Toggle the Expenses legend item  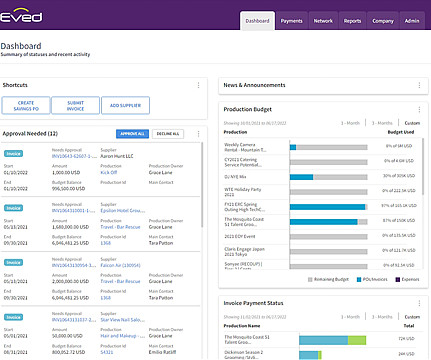407,279
